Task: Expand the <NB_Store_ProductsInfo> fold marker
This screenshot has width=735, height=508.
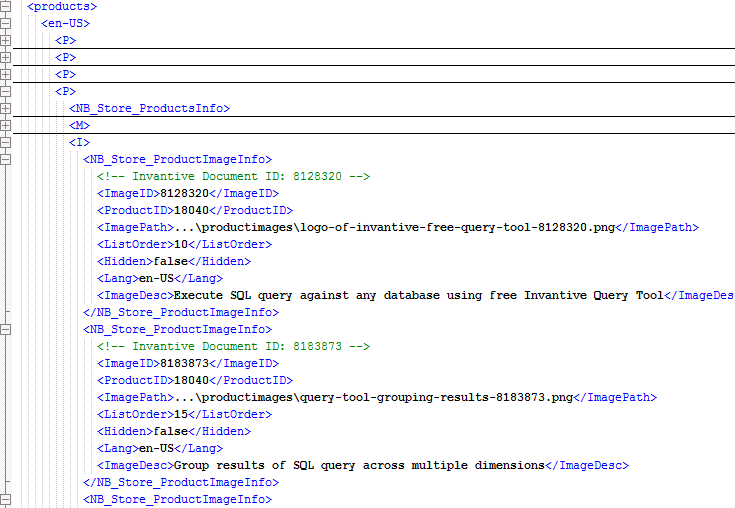Action: [5, 108]
